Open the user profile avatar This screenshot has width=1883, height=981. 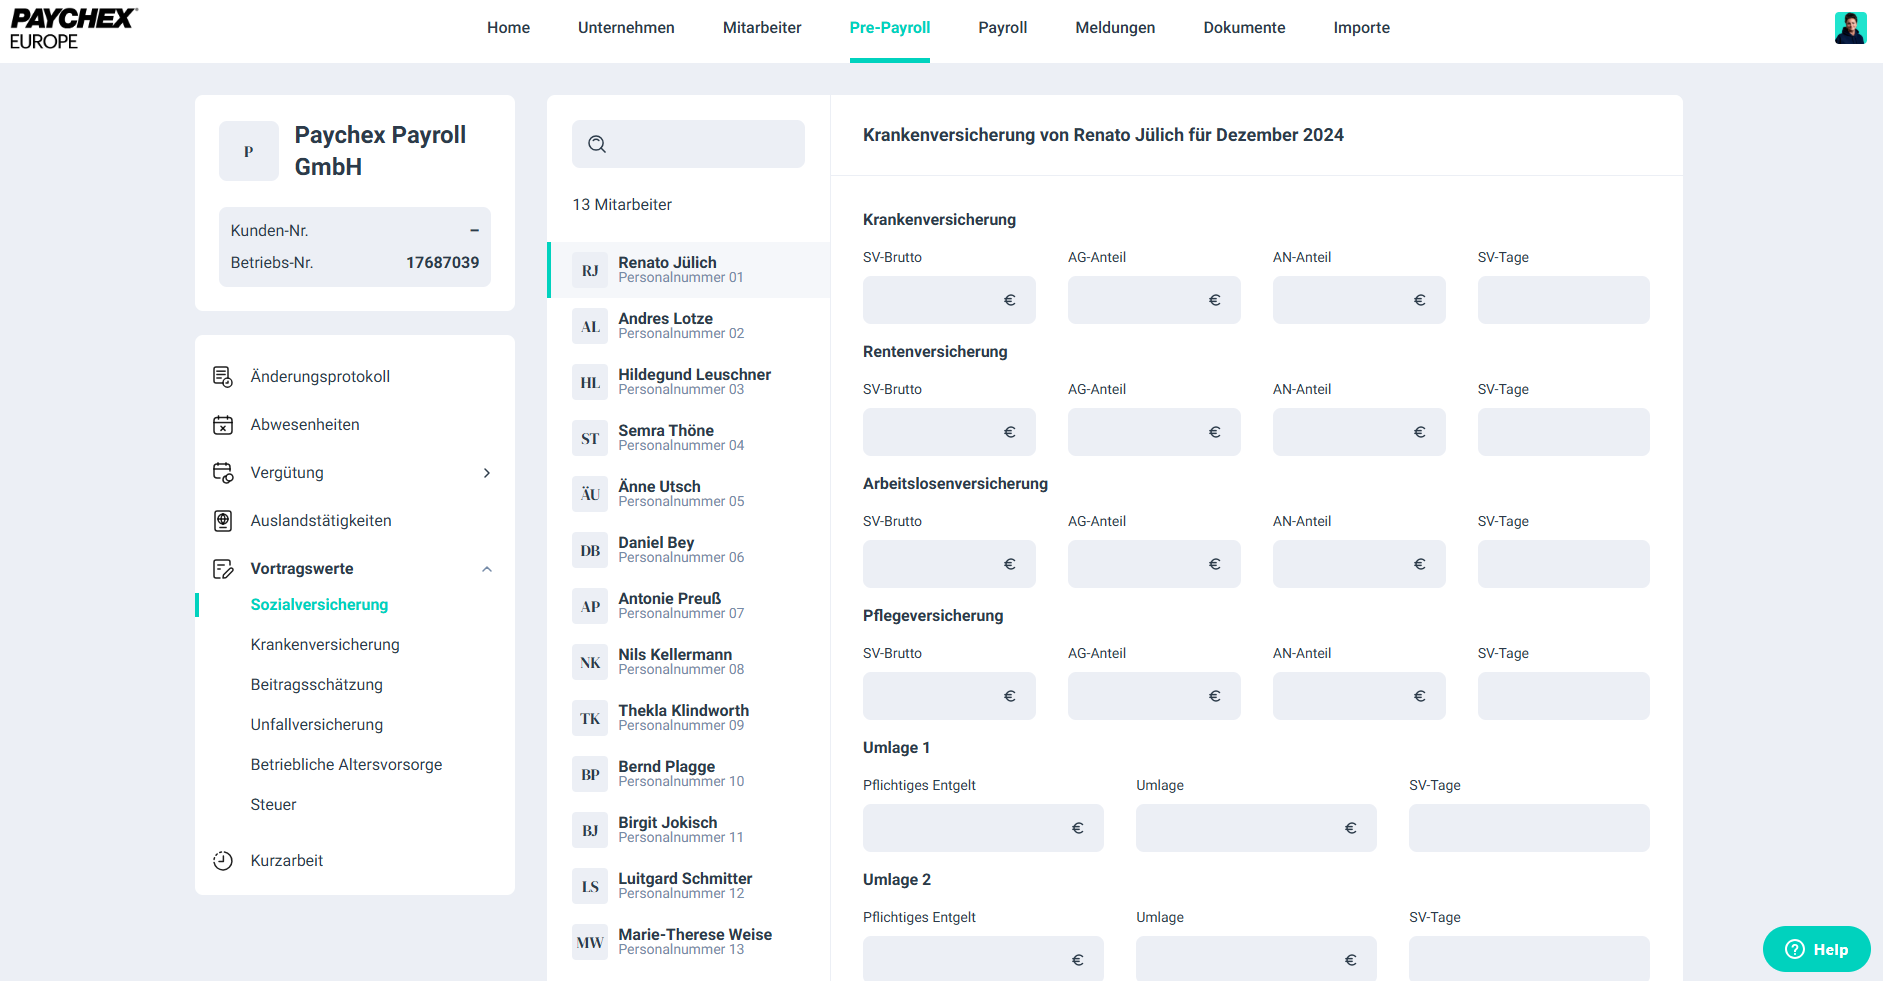[x=1850, y=28]
